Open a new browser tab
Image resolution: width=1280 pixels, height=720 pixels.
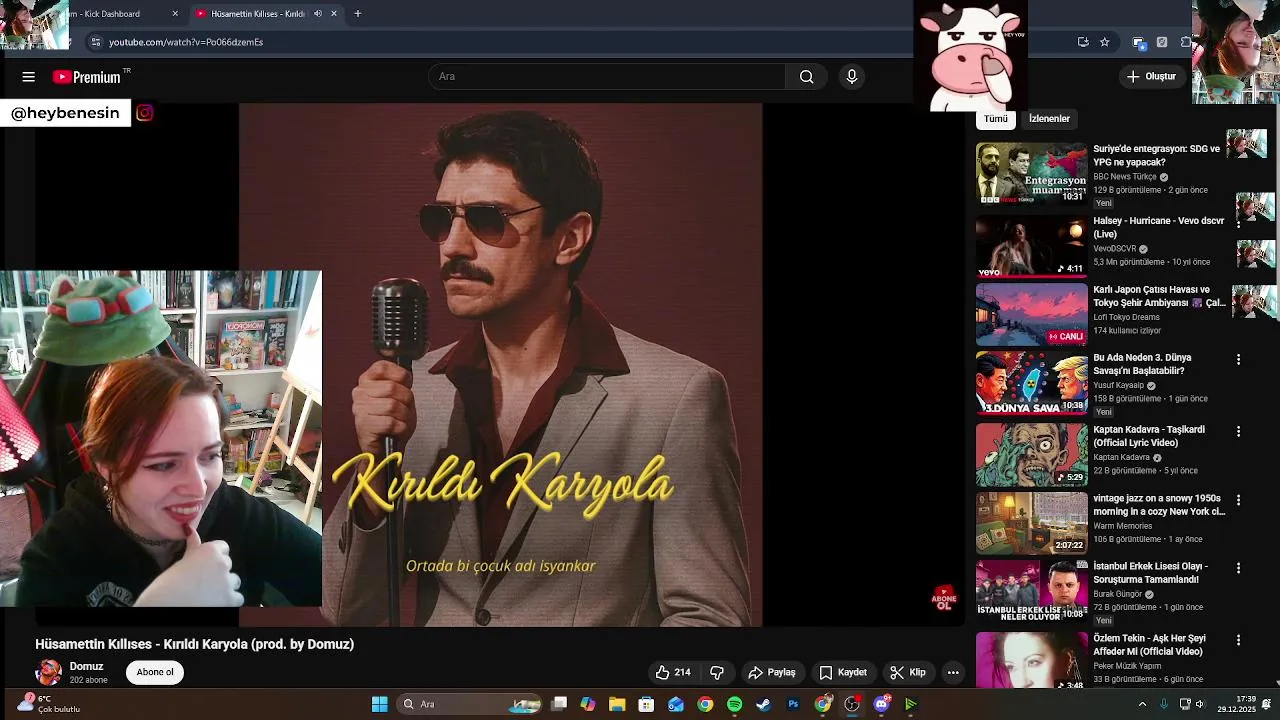click(358, 14)
